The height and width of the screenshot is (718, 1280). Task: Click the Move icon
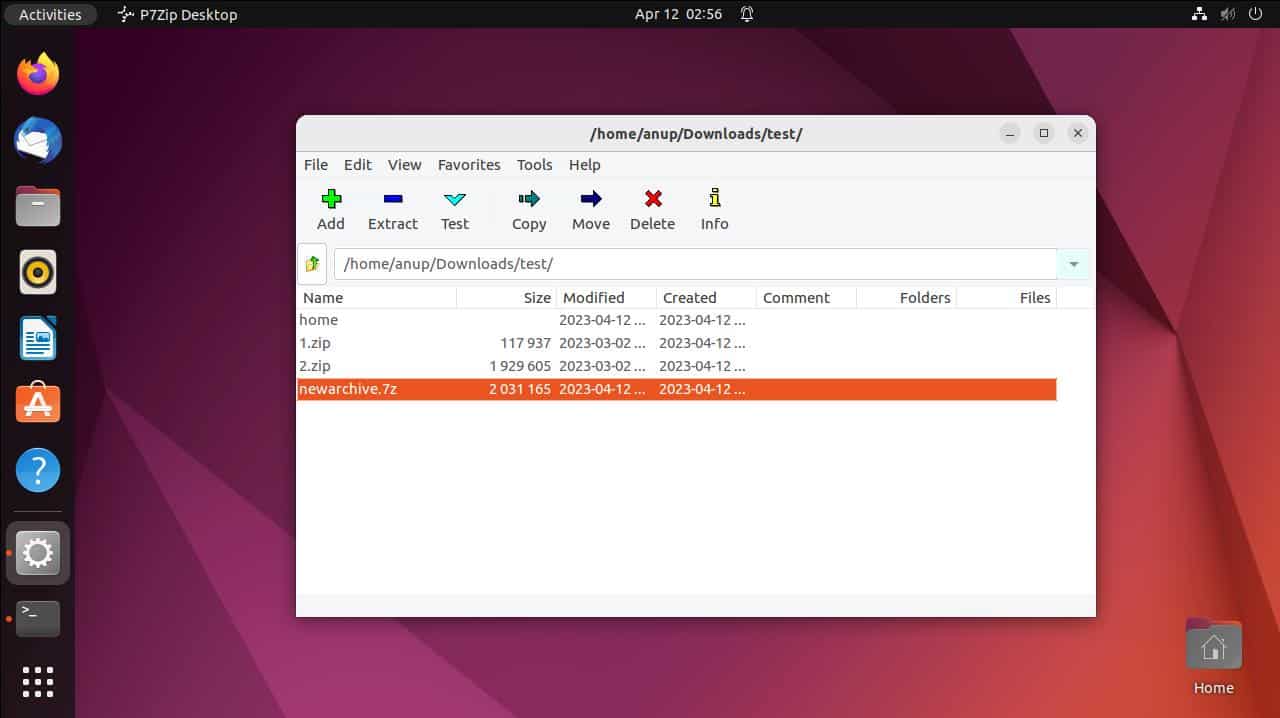coord(590,209)
